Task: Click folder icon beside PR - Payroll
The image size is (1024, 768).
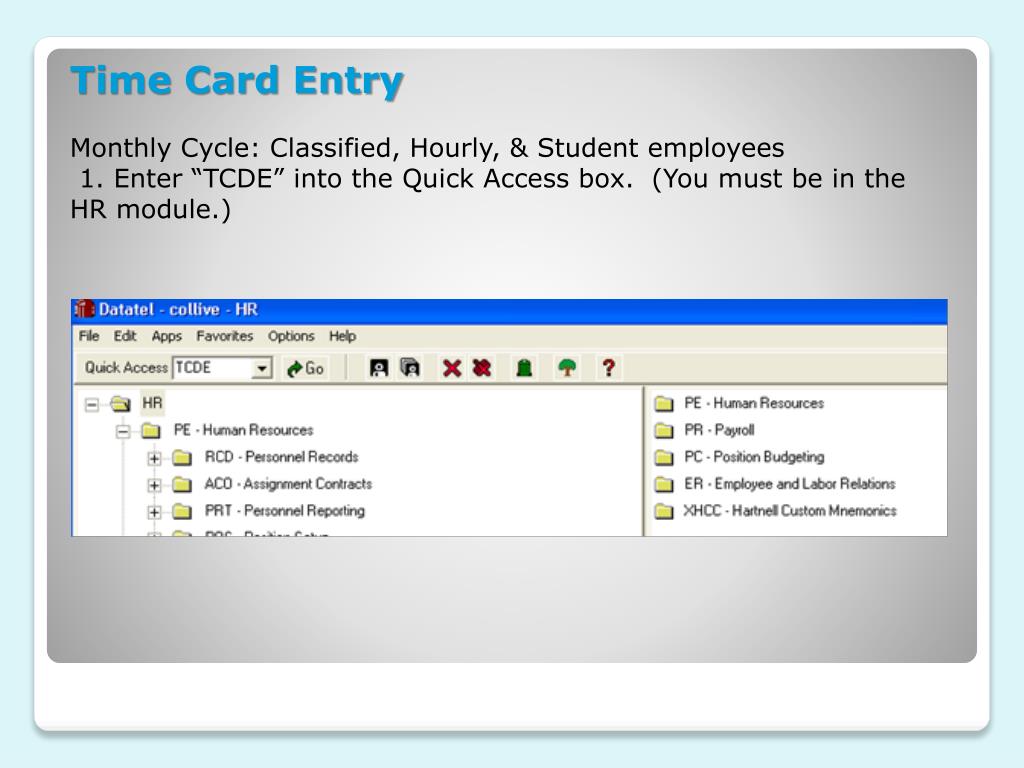Action: (x=664, y=430)
